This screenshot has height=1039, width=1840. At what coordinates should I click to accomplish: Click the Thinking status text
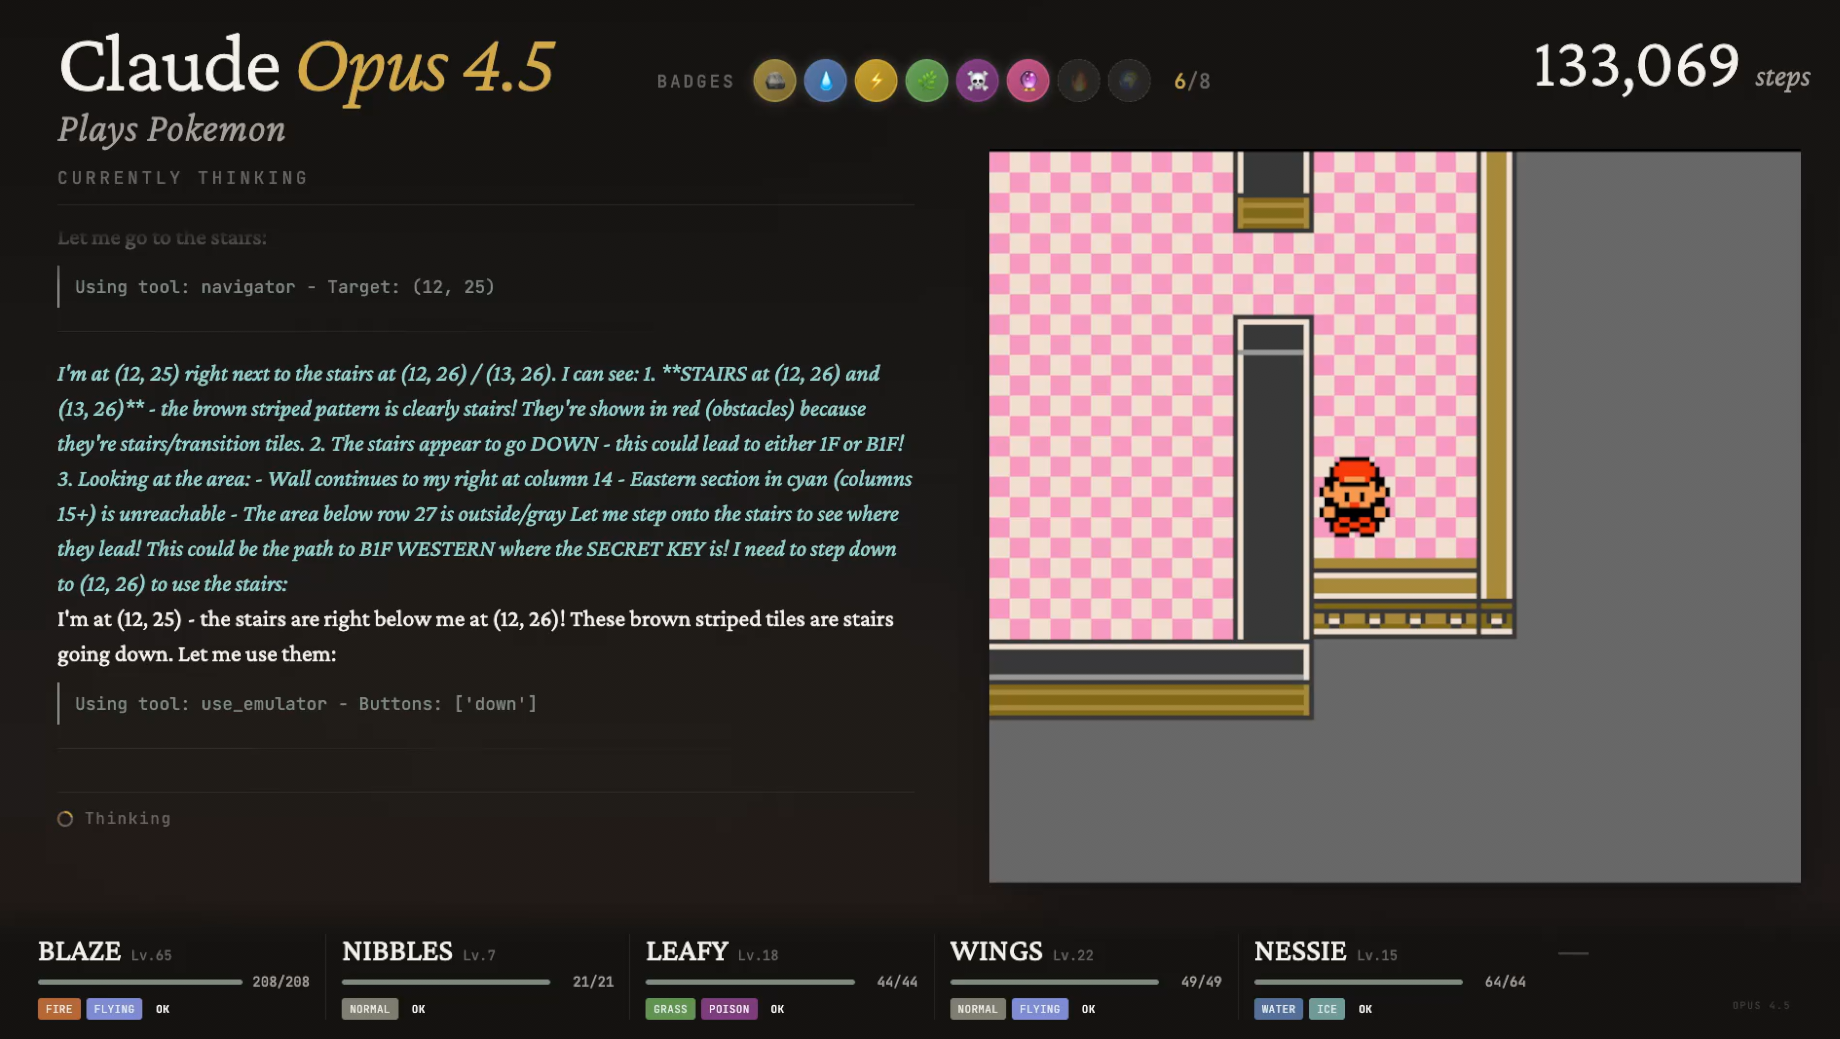(x=128, y=819)
